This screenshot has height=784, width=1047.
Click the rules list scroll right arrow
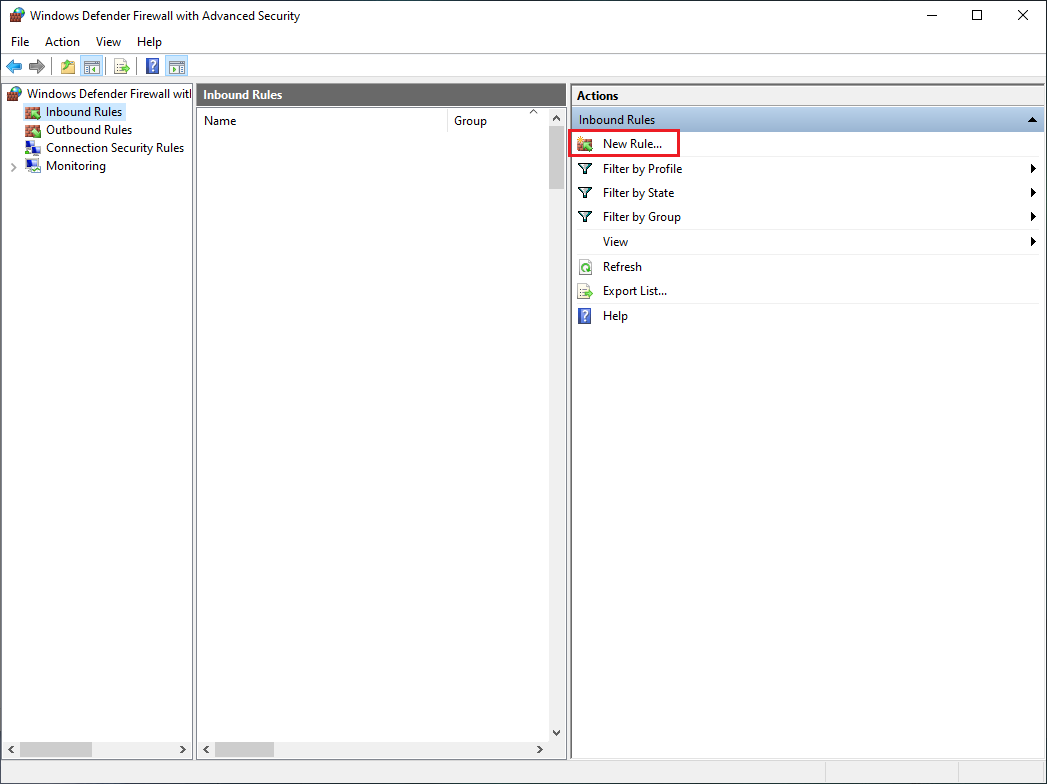click(540, 750)
